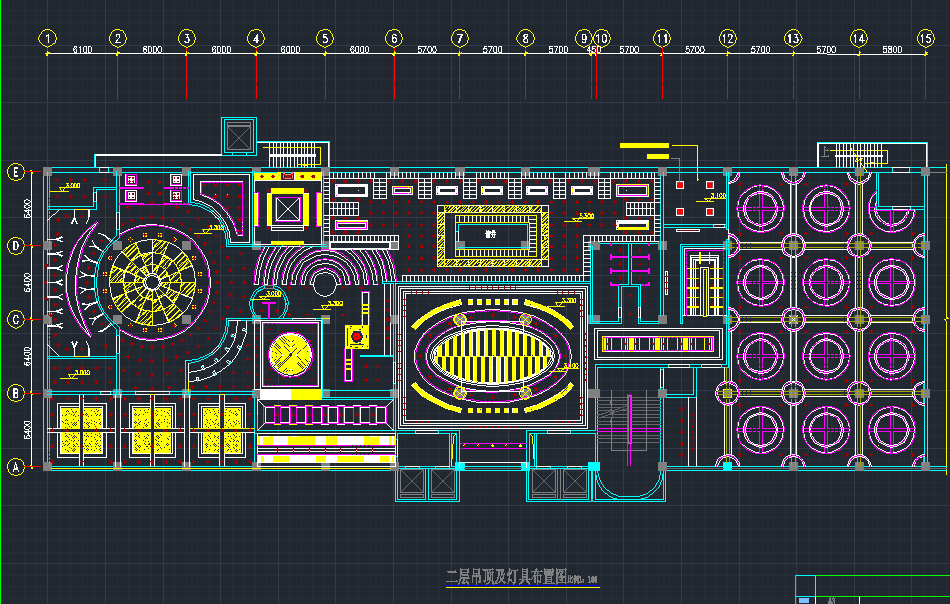Select the blue title block cell bottom-right
Viewport: 950px width, 604px height.
coord(804,598)
